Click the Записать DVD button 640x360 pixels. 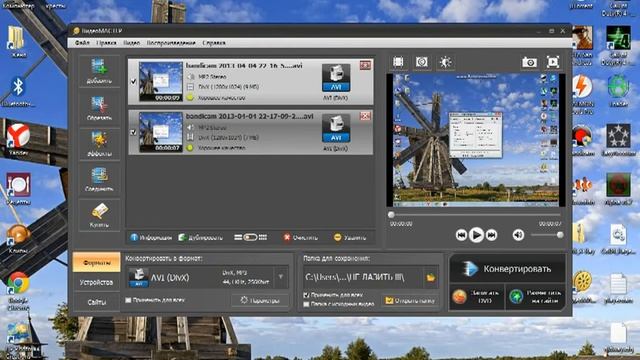point(477,297)
